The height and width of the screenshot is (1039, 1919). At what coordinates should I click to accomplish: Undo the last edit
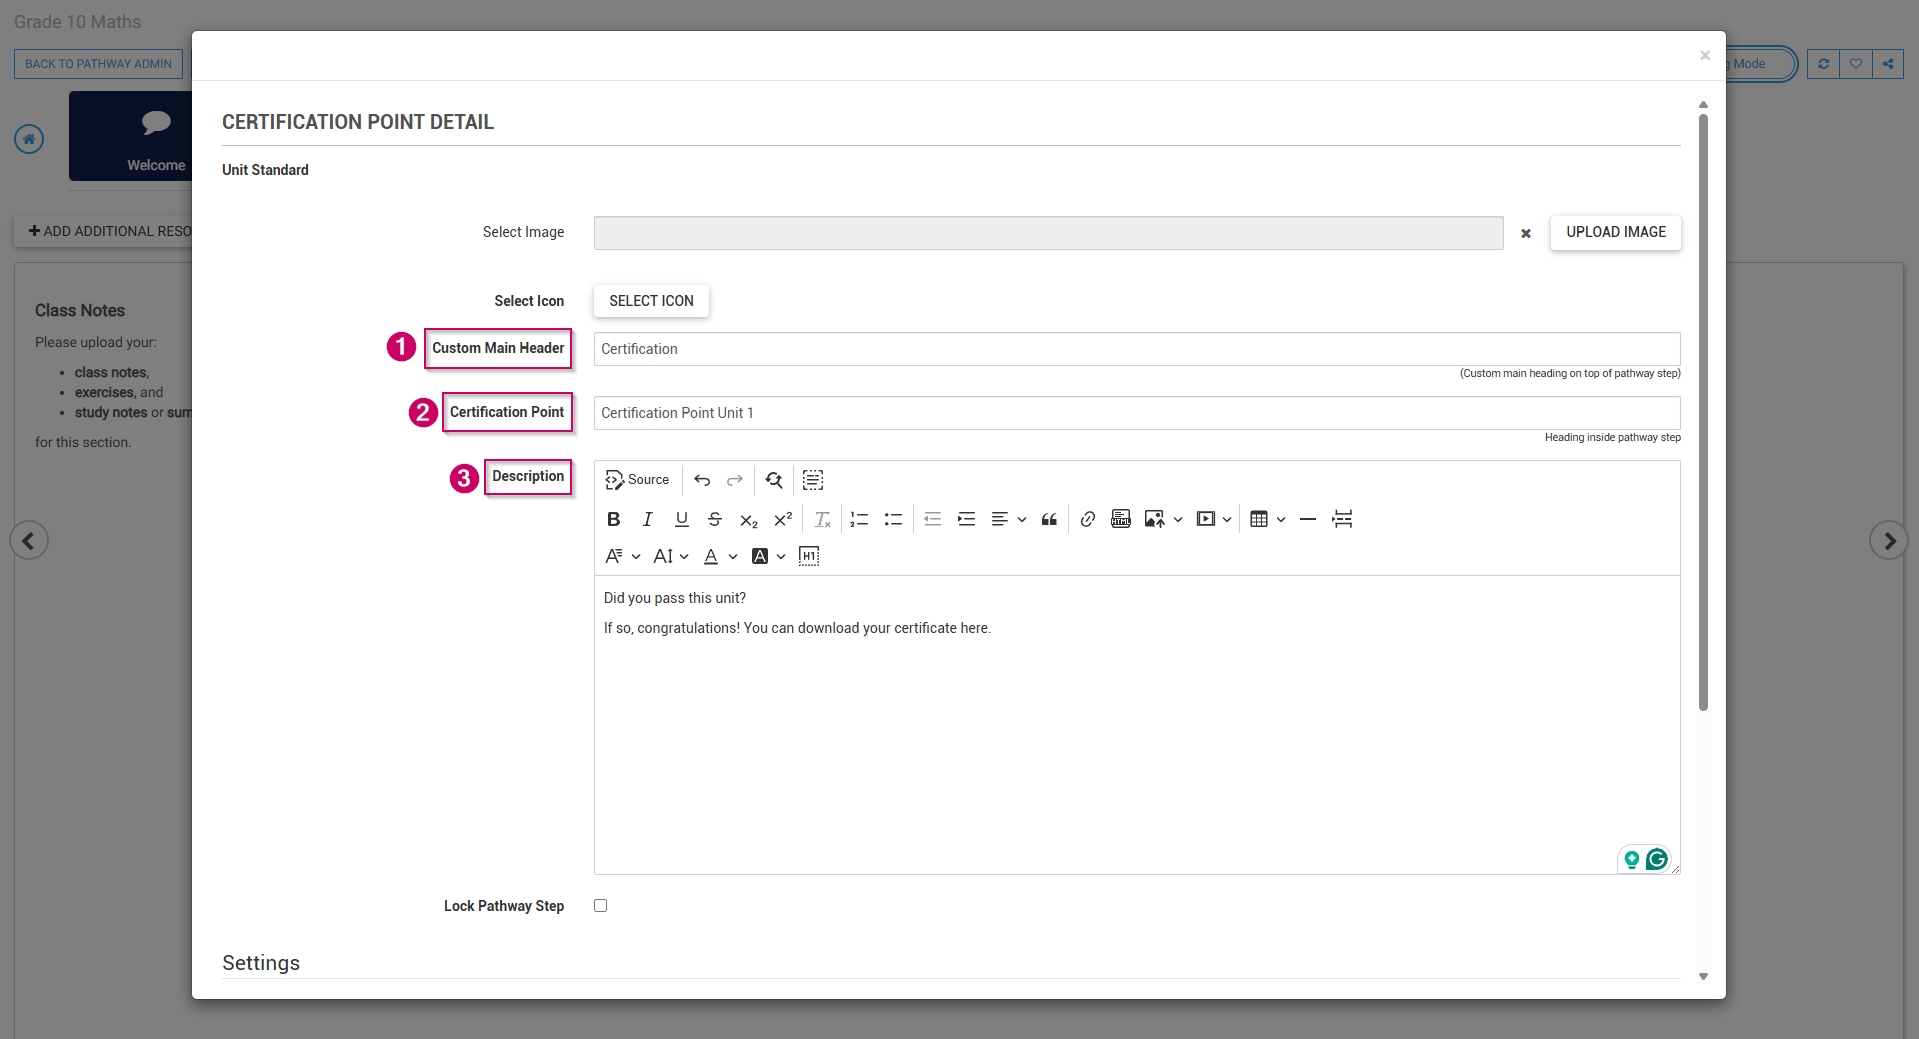pyautogui.click(x=702, y=480)
